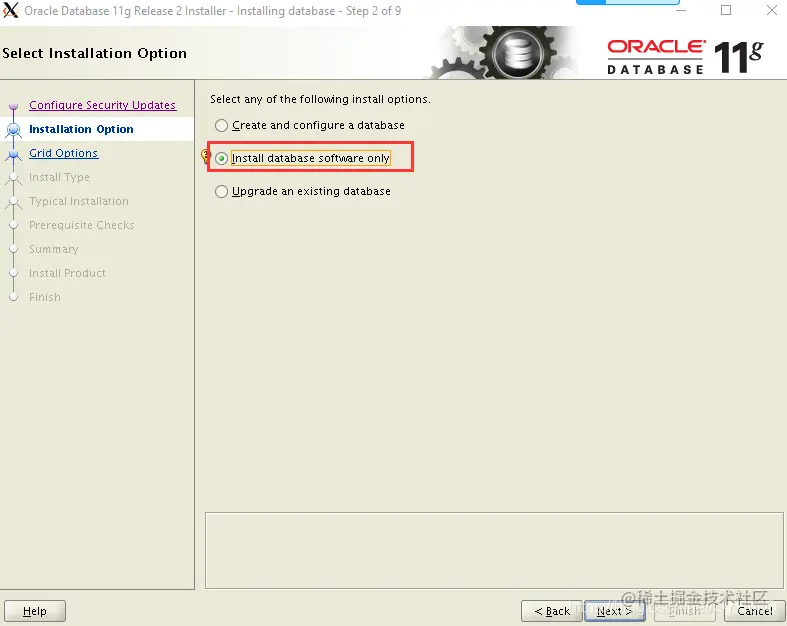Click Prerequisite Checks step label
Viewport: 787px width, 626px height.
click(x=82, y=225)
